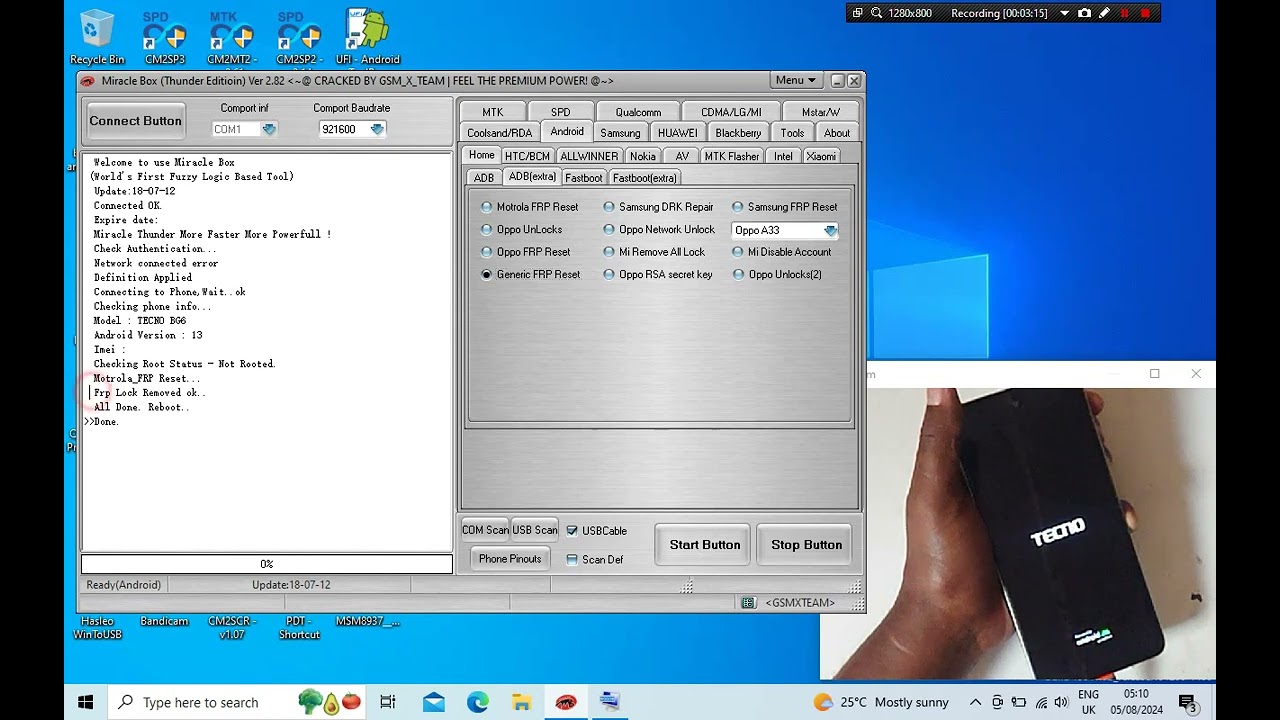The height and width of the screenshot is (720, 1280).
Task: Select Motrola FRP Reset option
Action: [529, 207]
